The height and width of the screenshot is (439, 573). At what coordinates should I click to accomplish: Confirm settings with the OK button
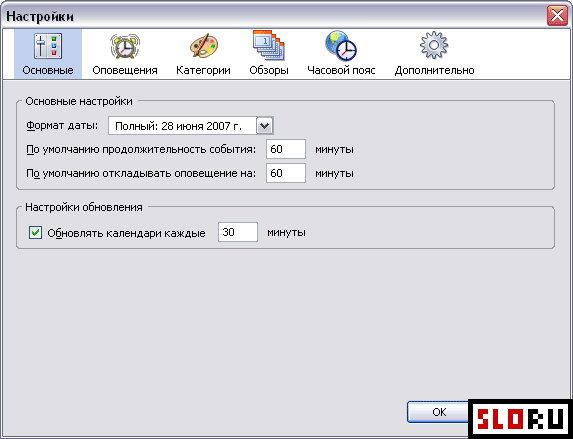439,412
